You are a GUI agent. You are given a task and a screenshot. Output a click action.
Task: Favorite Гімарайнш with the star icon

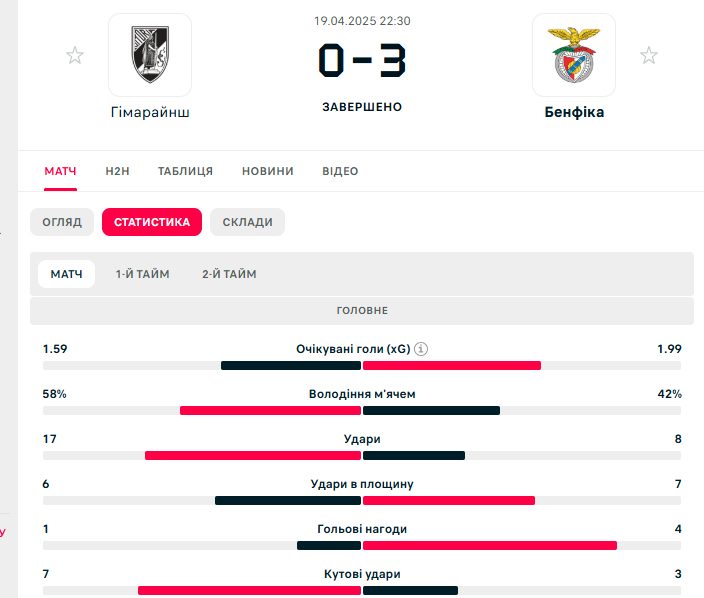[75, 55]
